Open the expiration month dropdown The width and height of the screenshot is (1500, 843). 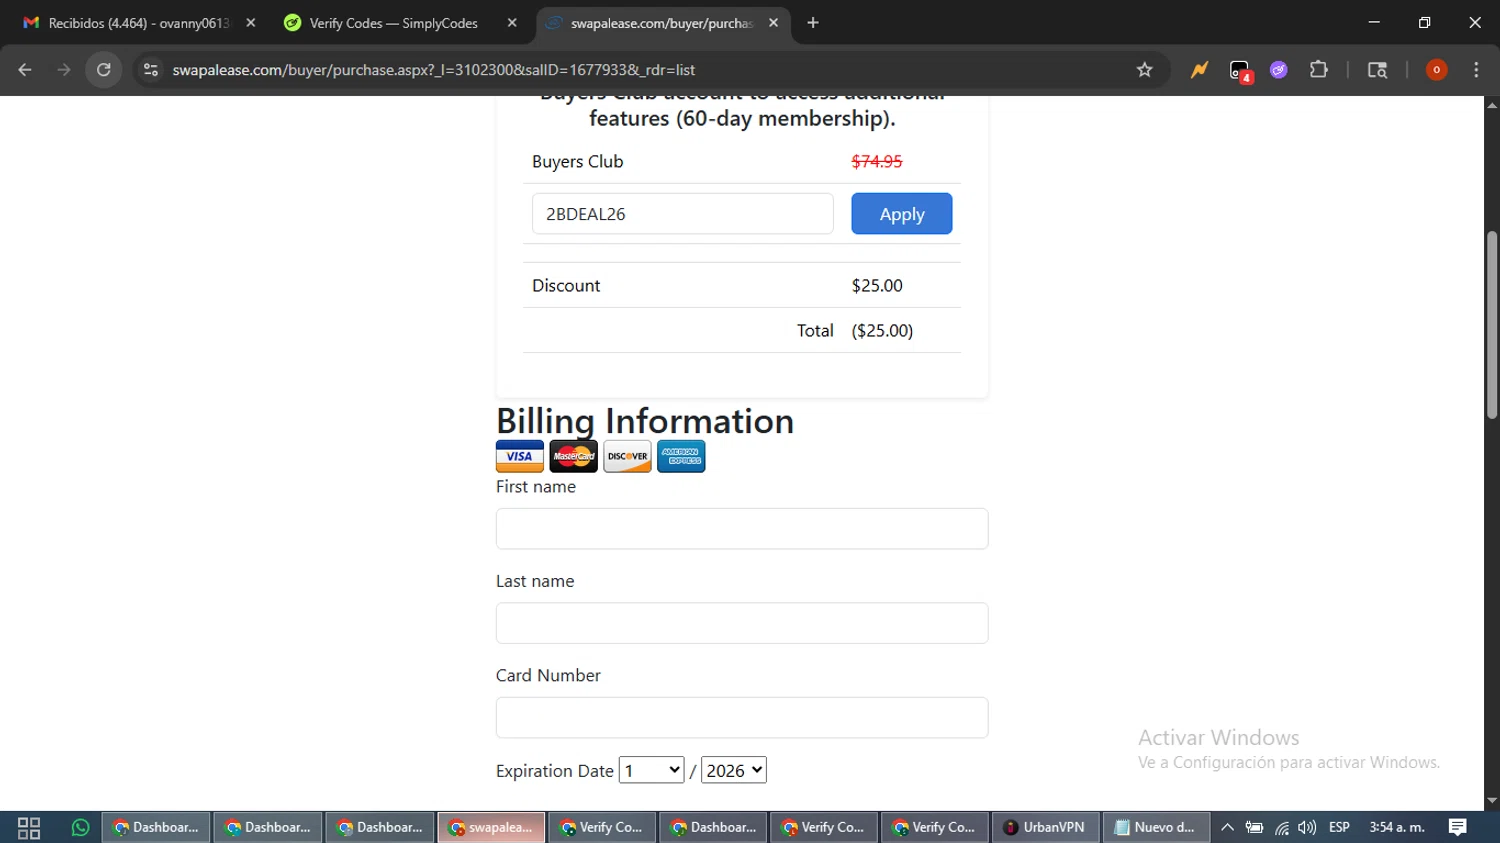point(651,770)
